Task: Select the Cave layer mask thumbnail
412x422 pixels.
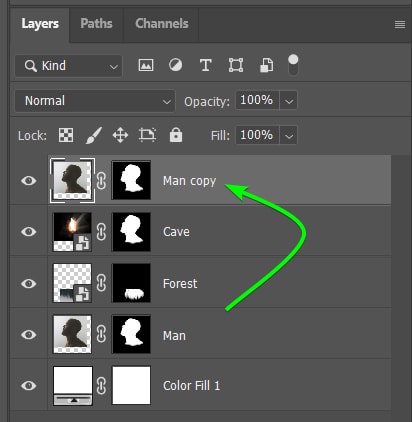Action: point(131,232)
